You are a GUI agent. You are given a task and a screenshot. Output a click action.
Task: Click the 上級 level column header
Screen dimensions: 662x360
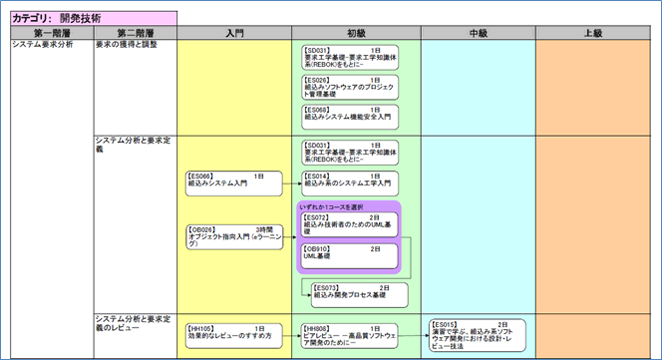(x=593, y=33)
